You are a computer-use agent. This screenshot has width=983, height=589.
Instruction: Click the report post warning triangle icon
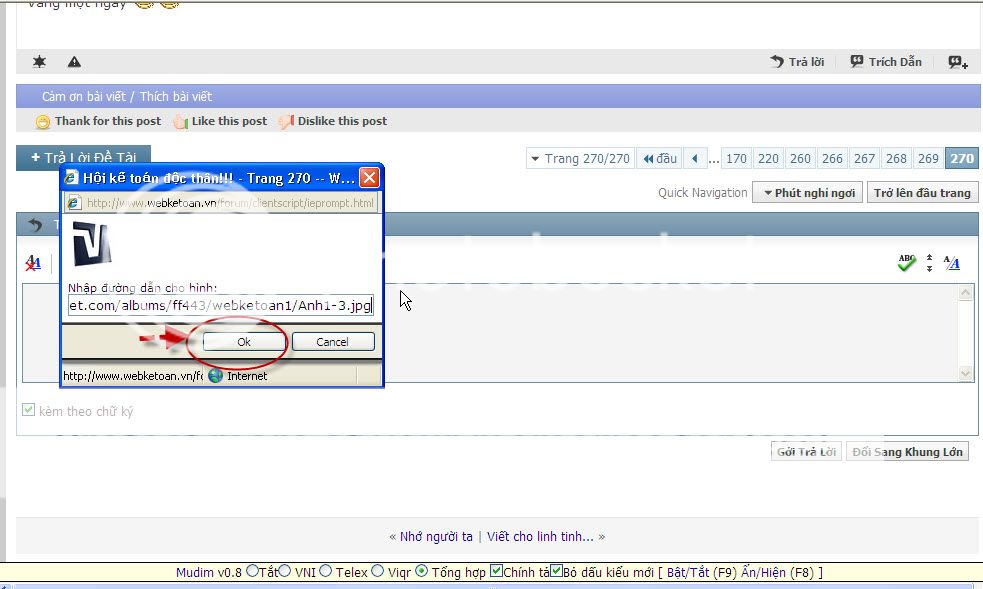click(x=74, y=62)
